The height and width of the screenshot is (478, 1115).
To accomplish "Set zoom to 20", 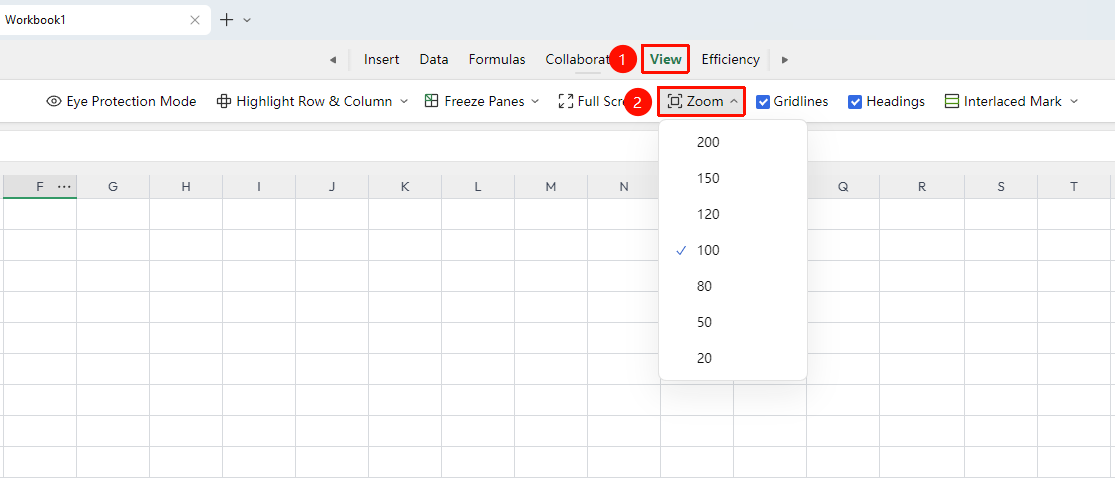I will coord(733,358).
